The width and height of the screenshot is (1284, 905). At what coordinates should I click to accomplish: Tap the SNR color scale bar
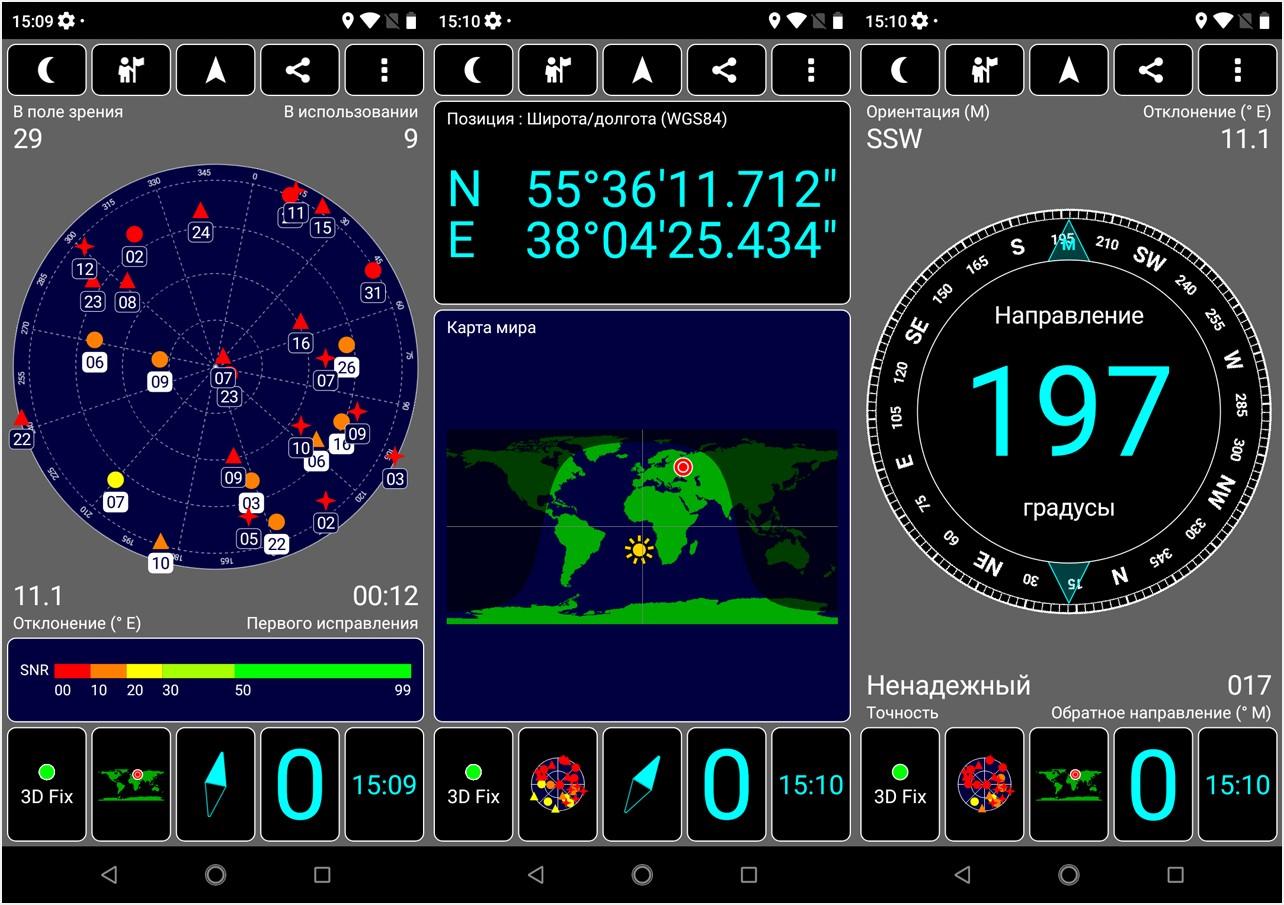click(232, 671)
